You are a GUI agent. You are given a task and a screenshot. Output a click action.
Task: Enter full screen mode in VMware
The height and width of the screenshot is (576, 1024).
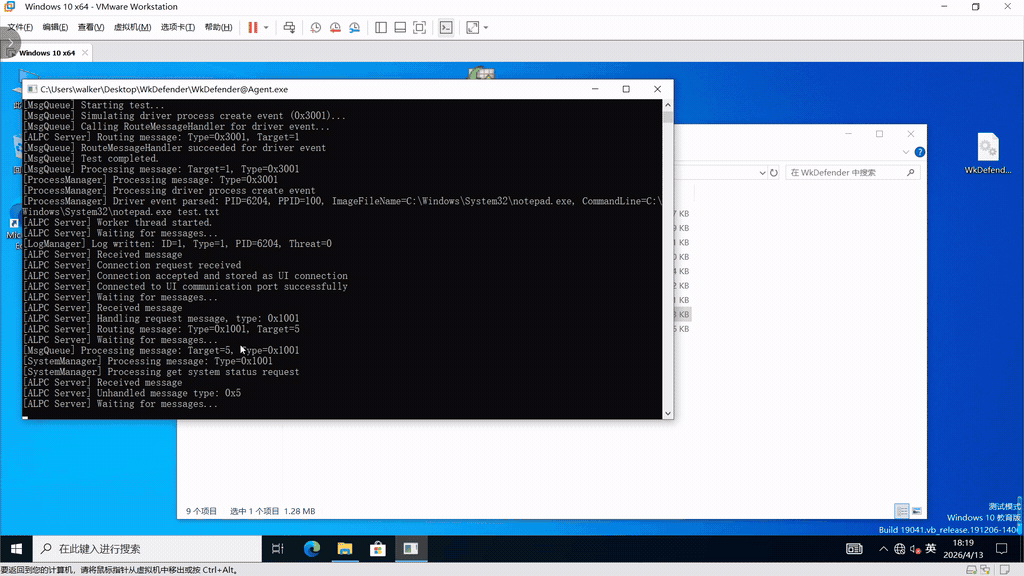[x=420, y=27]
